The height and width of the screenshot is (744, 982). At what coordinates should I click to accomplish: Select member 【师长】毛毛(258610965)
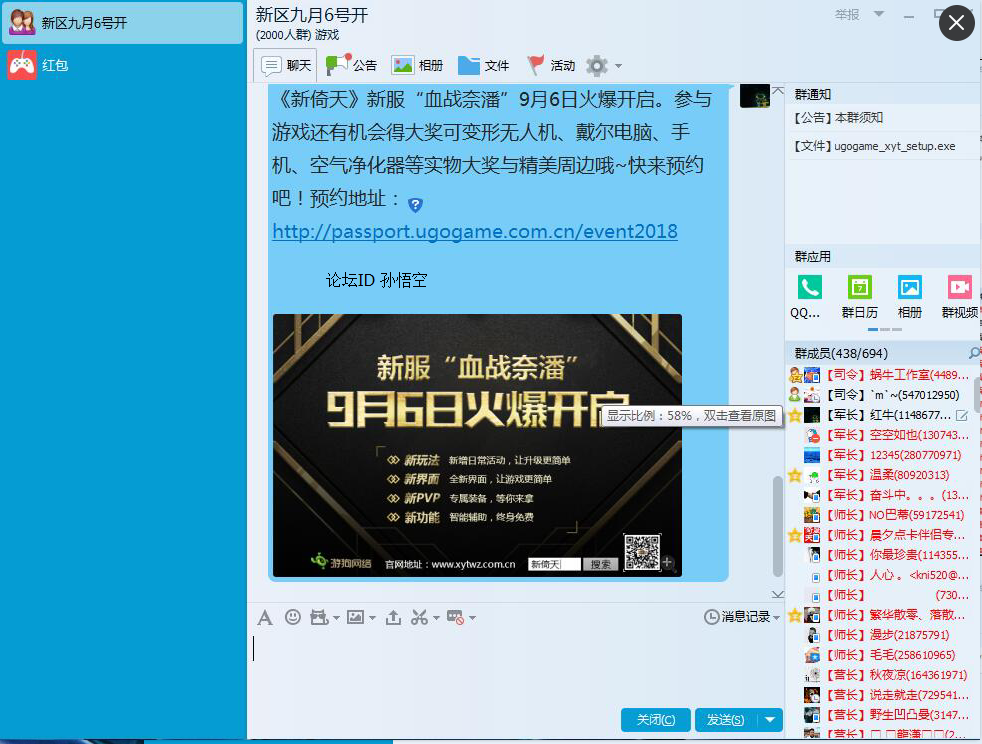click(x=882, y=655)
